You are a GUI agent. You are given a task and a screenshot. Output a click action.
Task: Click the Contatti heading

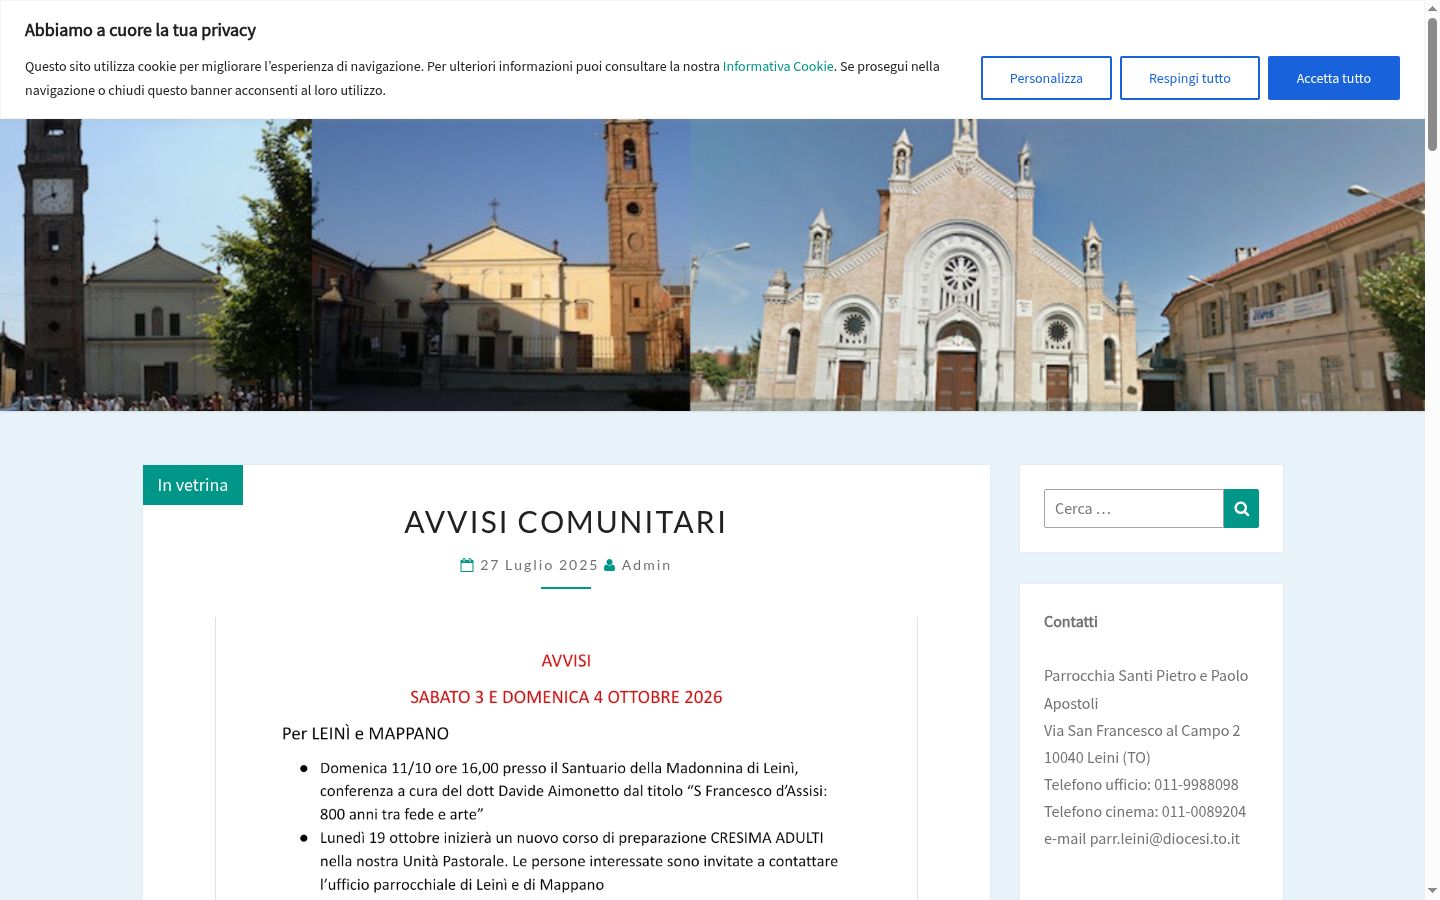(x=1071, y=622)
